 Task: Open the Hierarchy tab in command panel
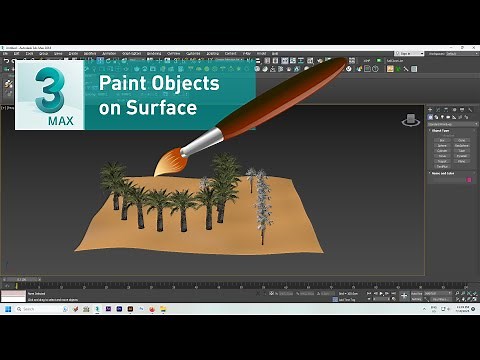click(x=446, y=109)
